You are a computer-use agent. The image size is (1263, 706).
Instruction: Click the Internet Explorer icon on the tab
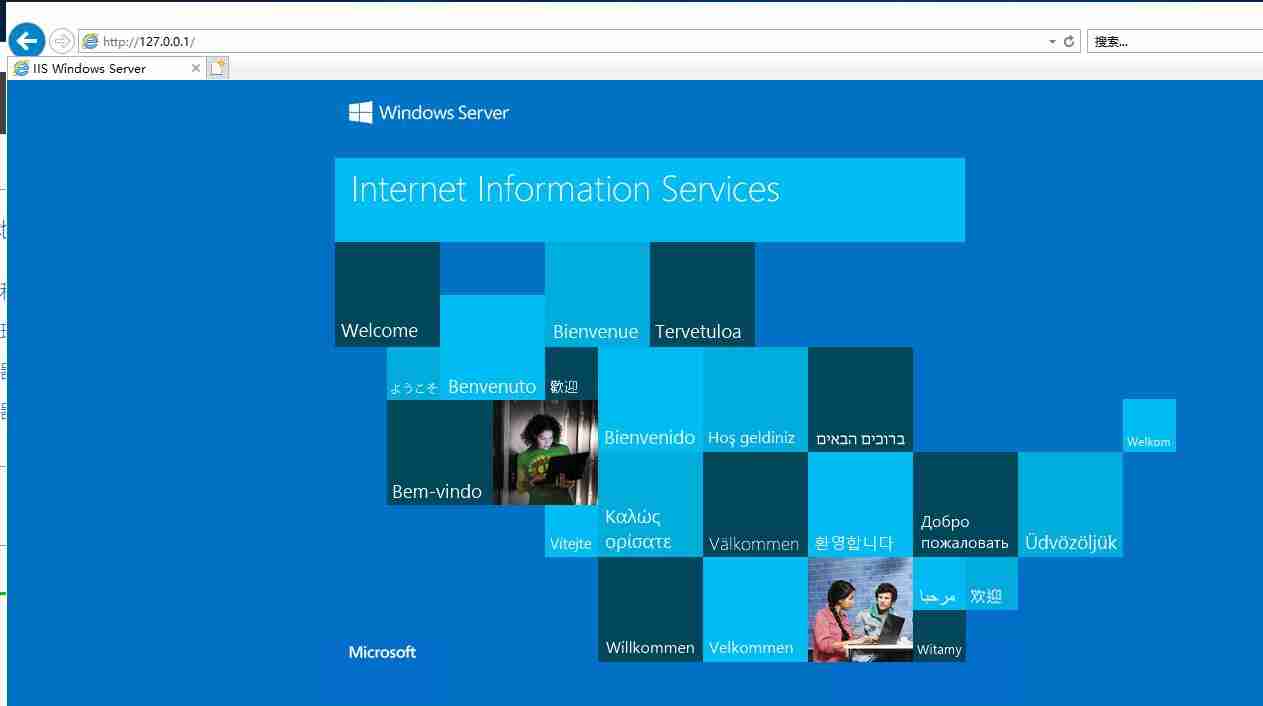point(20,68)
